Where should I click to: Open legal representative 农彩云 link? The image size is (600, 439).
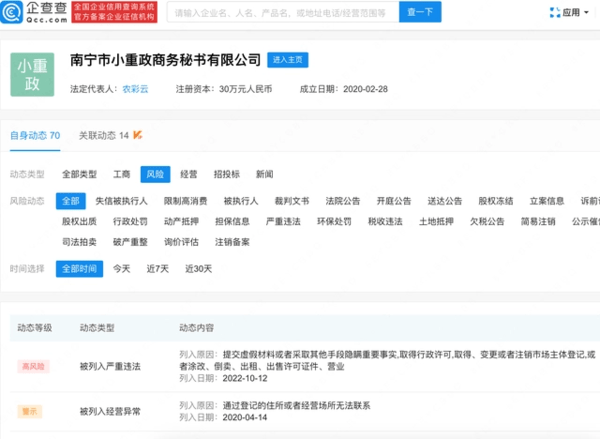(x=135, y=89)
